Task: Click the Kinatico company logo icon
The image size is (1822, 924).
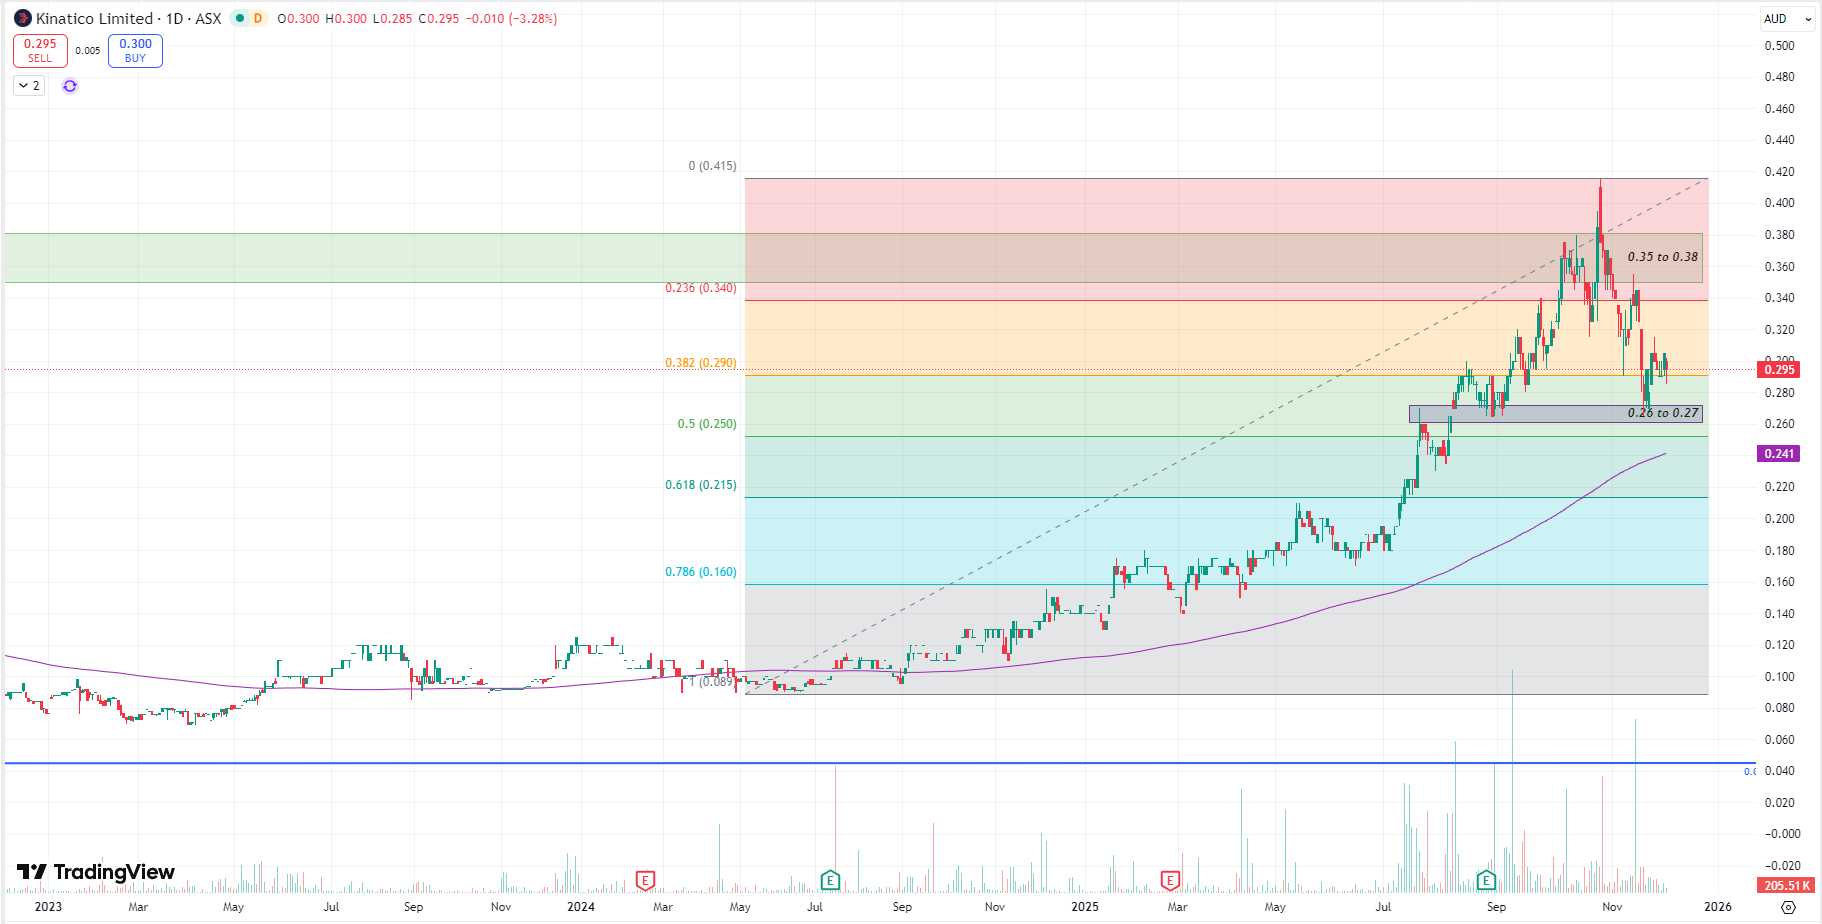Action: point(23,18)
